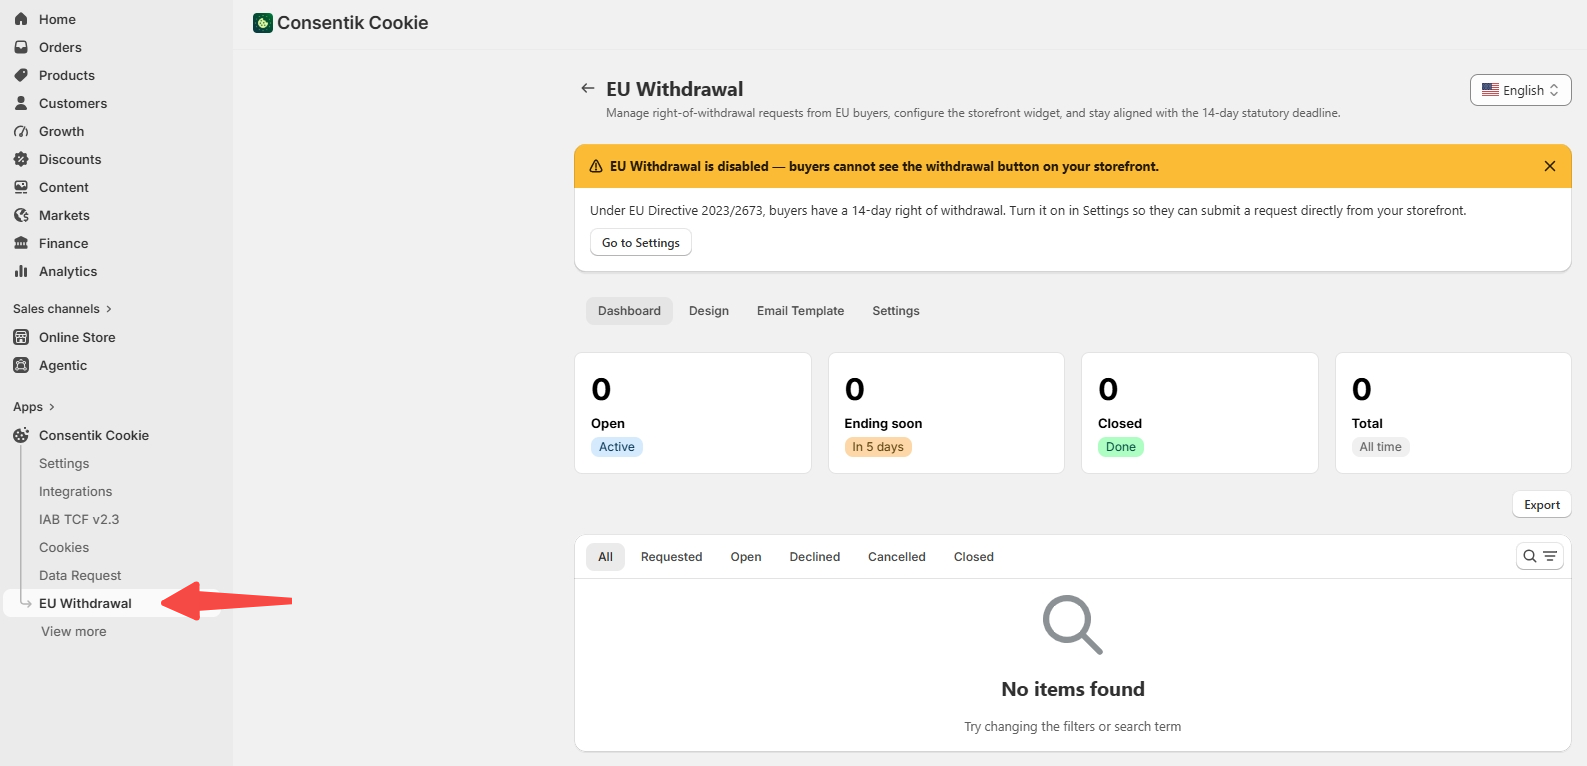Open Orders in the sidebar
This screenshot has width=1587, height=766.
coord(60,47)
